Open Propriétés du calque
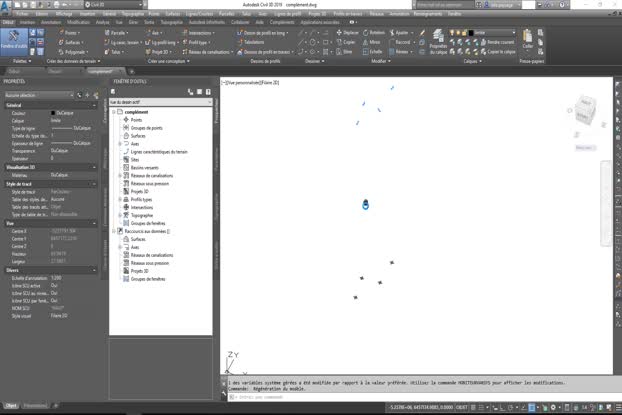This screenshot has width=622, height=415. 438,42
